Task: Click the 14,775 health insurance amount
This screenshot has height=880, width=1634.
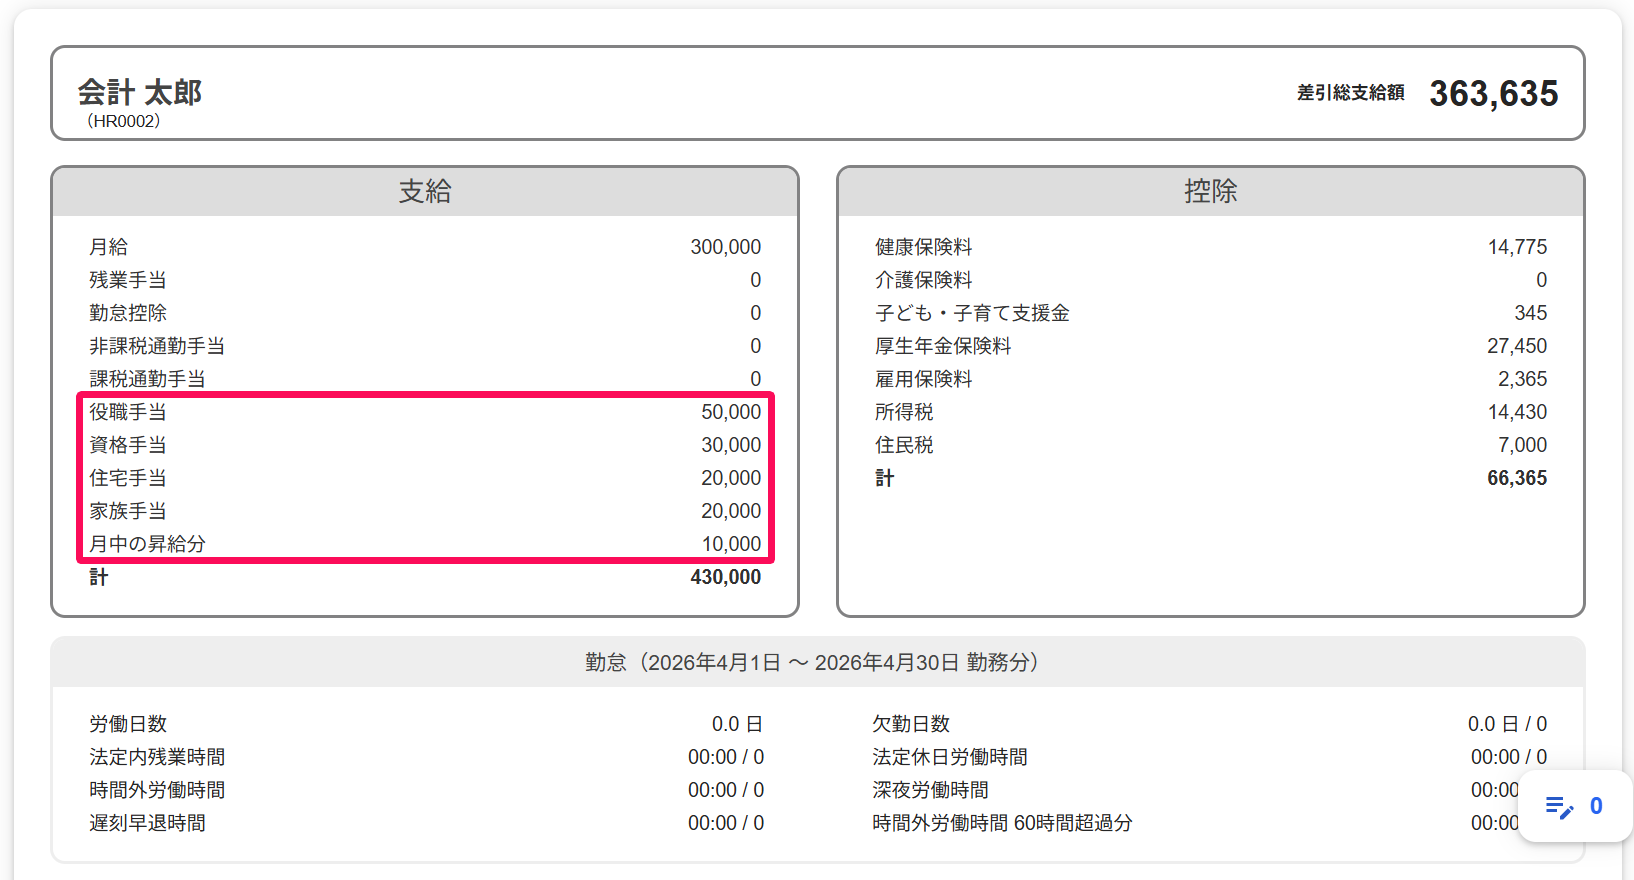Action: [x=1517, y=247]
